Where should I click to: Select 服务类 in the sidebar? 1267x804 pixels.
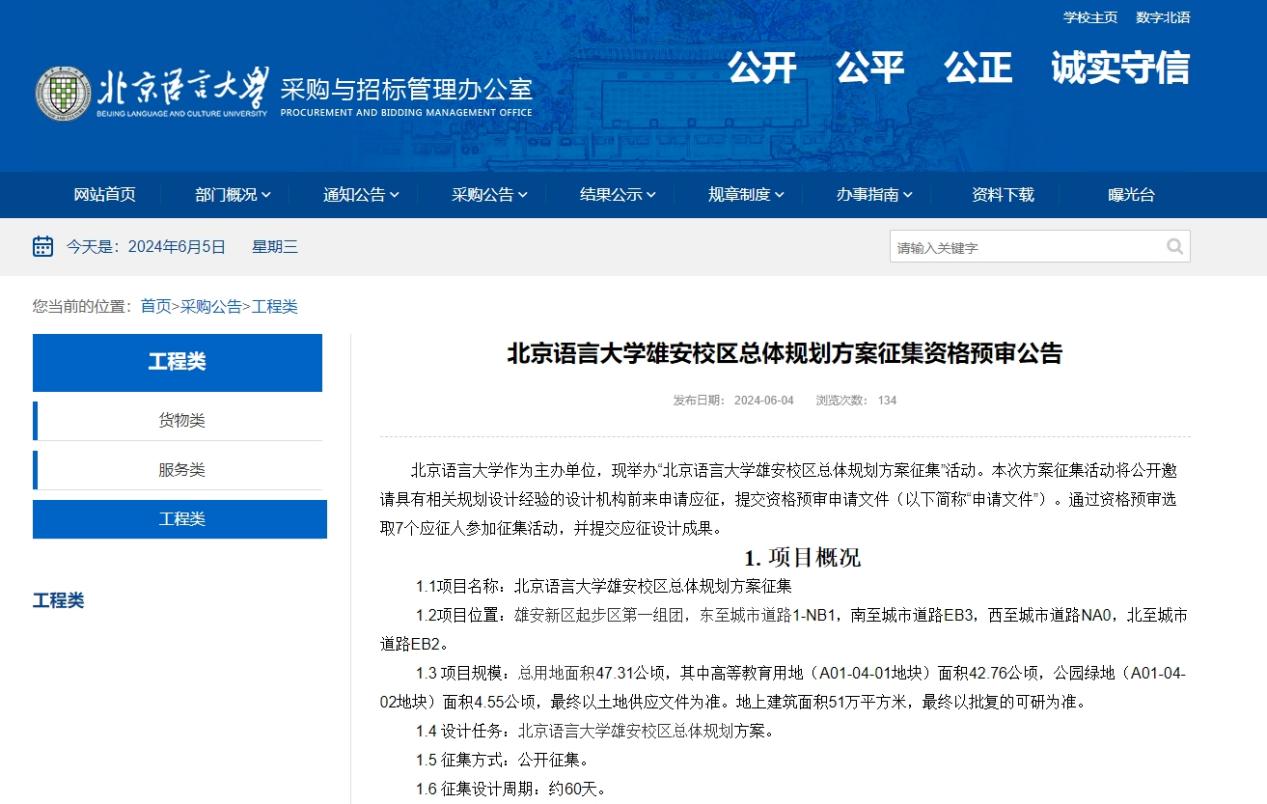pyautogui.click(x=180, y=470)
